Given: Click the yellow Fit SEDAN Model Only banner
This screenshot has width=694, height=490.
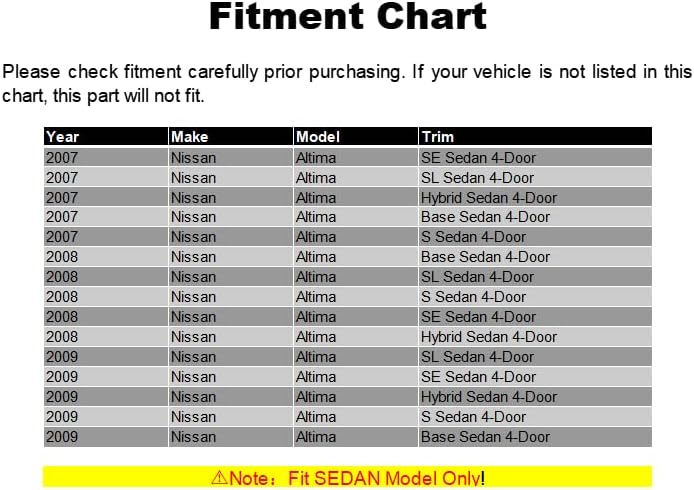Looking at the screenshot, I should coord(347,477).
